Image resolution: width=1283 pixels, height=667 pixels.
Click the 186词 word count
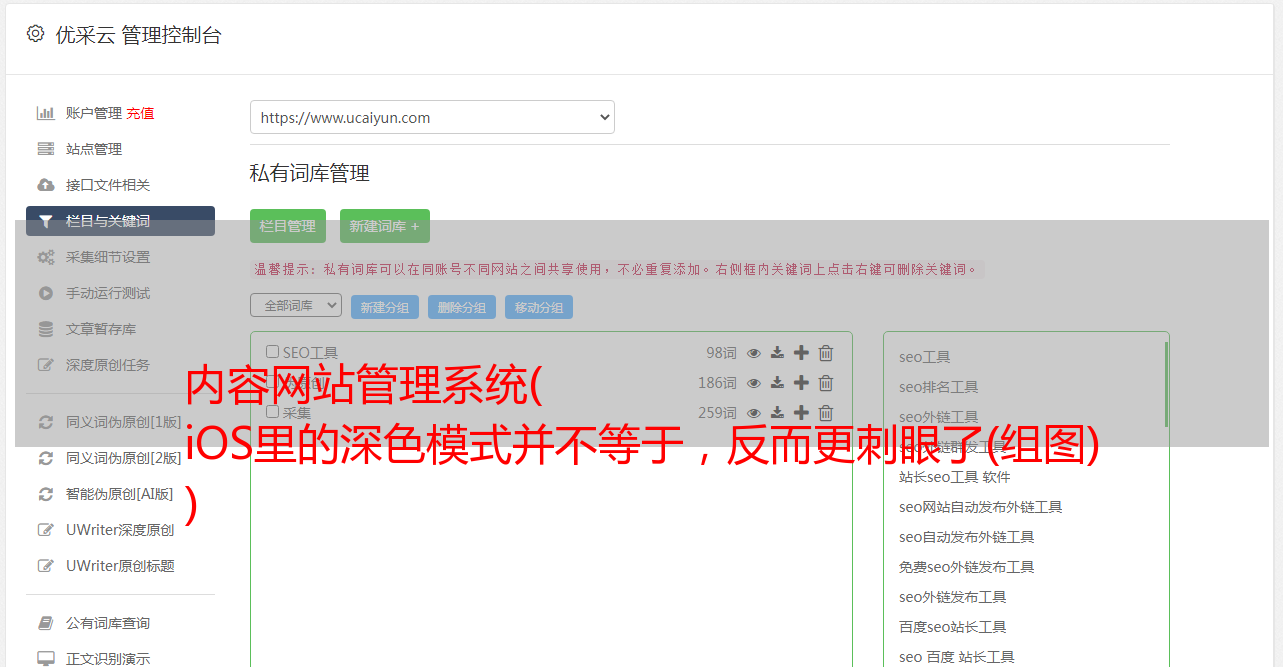[x=717, y=383]
